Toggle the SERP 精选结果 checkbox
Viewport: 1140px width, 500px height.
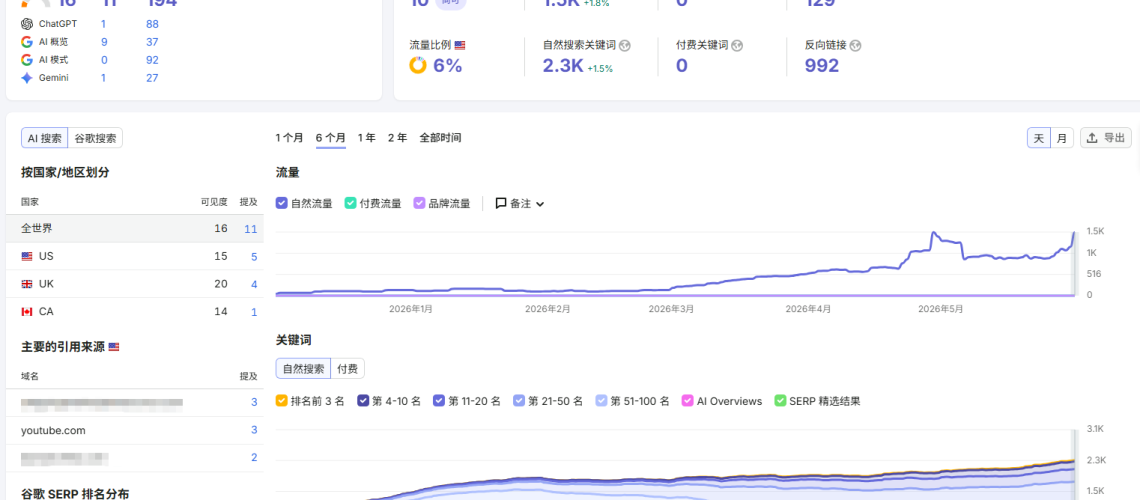coord(780,400)
